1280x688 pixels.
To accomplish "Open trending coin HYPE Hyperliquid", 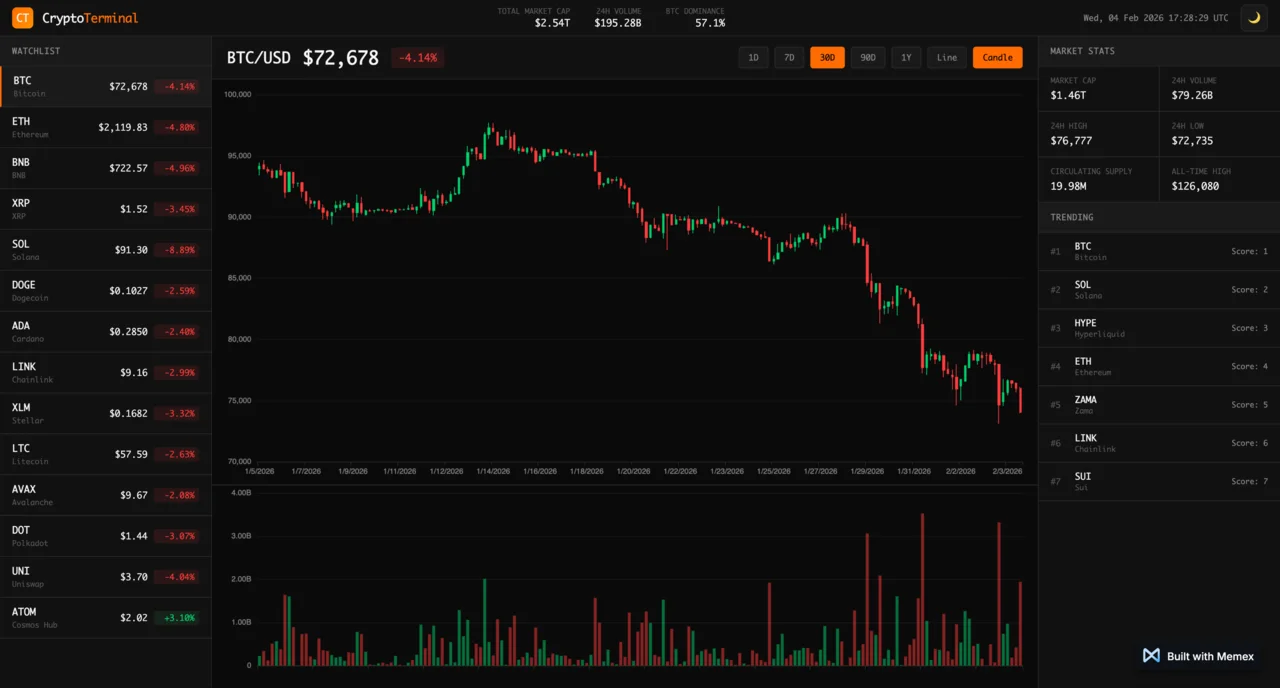I will [1159, 328].
